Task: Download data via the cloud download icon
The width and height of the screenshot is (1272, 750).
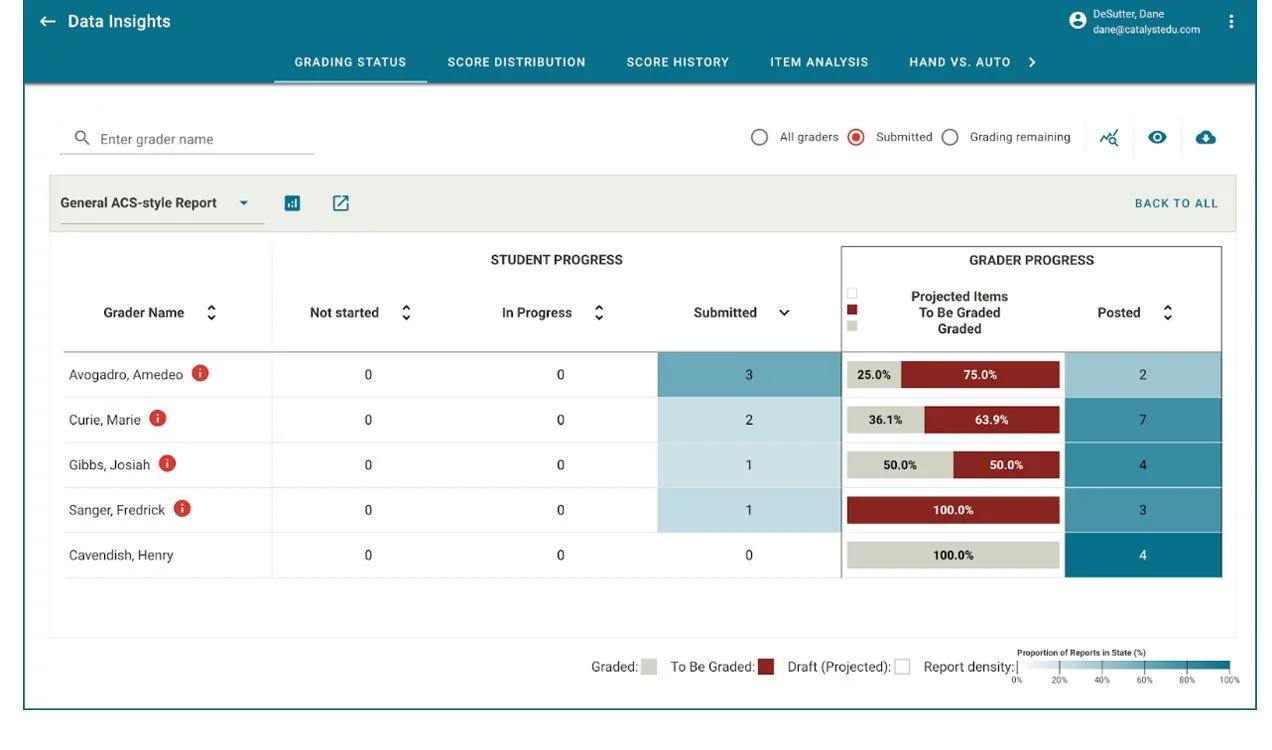Action: 1205,137
